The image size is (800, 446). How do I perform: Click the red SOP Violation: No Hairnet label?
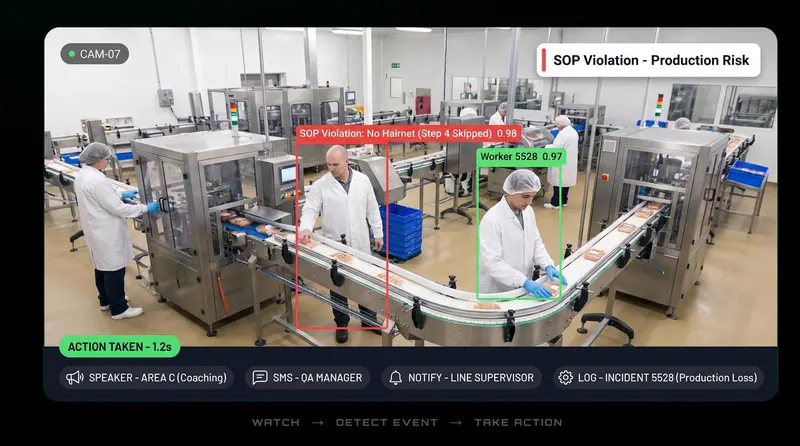coord(409,134)
